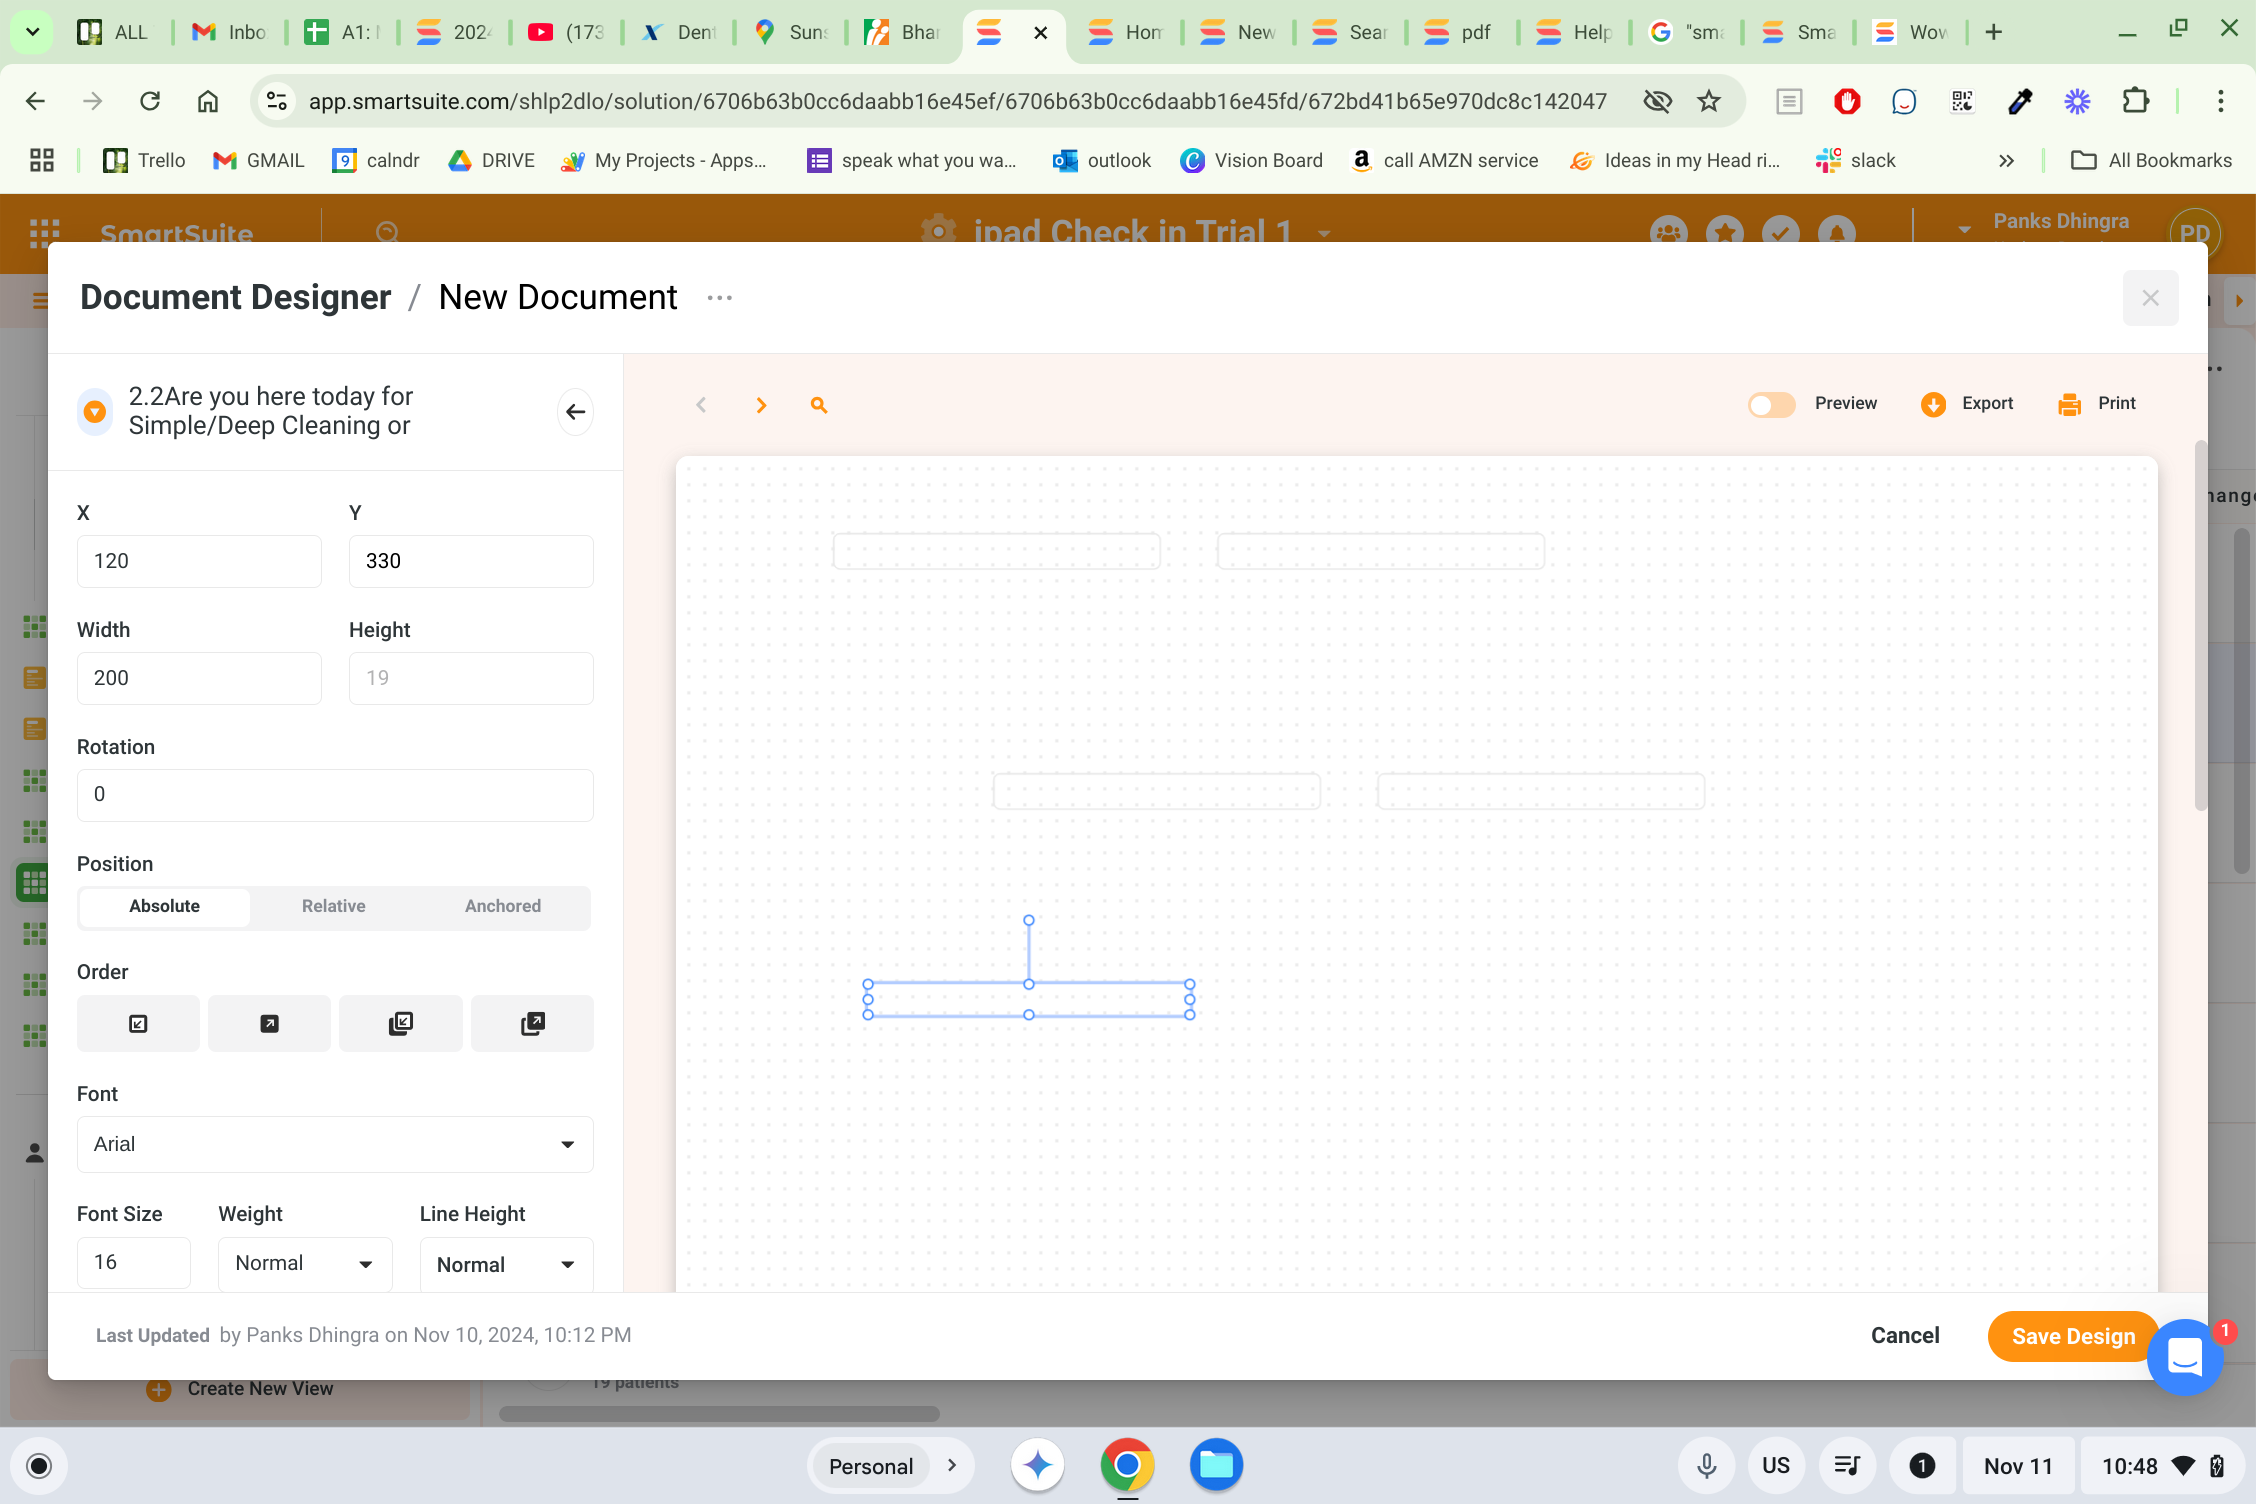The height and width of the screenshot is (1504, 2256).
Task: Click the Cancel button
Action: coord(1904,1336)
